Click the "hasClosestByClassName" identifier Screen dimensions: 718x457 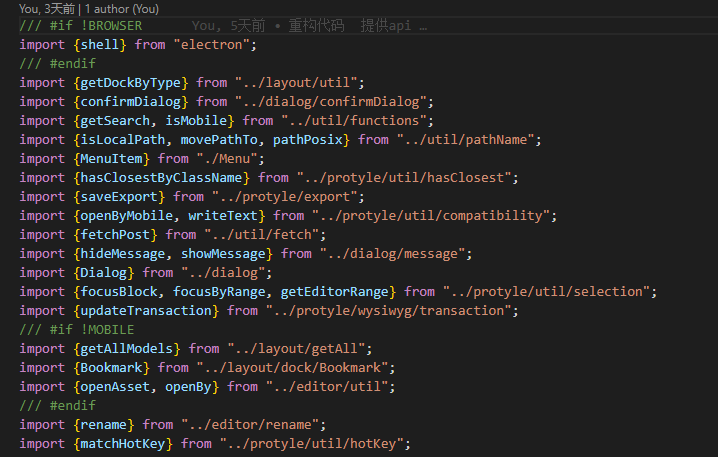(161, 178)
